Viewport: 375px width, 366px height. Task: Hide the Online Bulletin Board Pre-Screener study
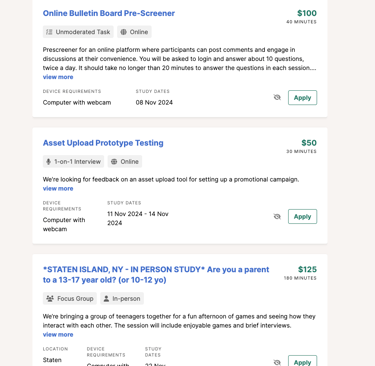pos(277,97)
